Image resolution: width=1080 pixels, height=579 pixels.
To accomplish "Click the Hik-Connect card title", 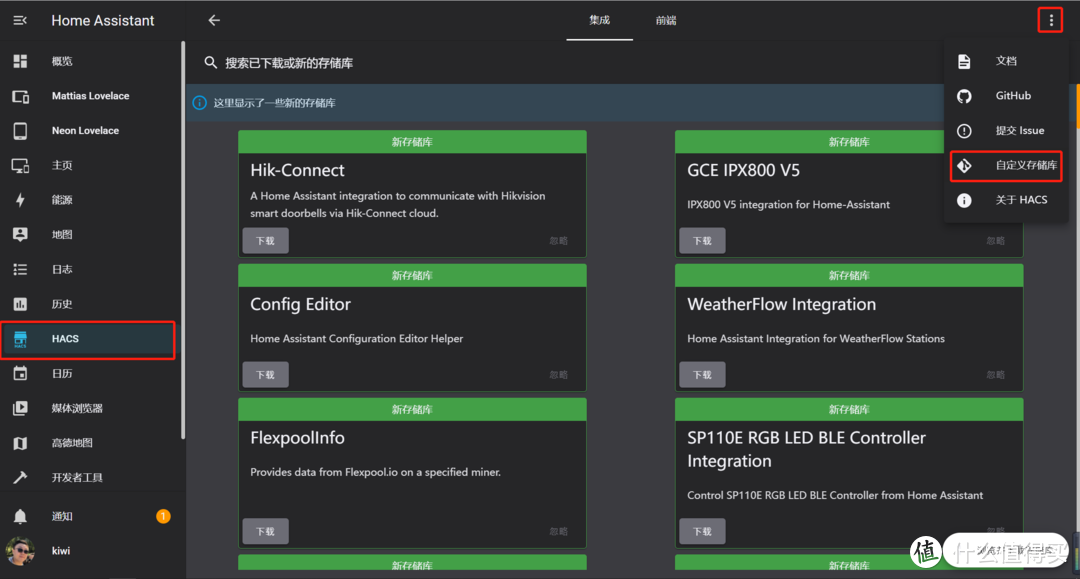I will click(x=298, y=170).
